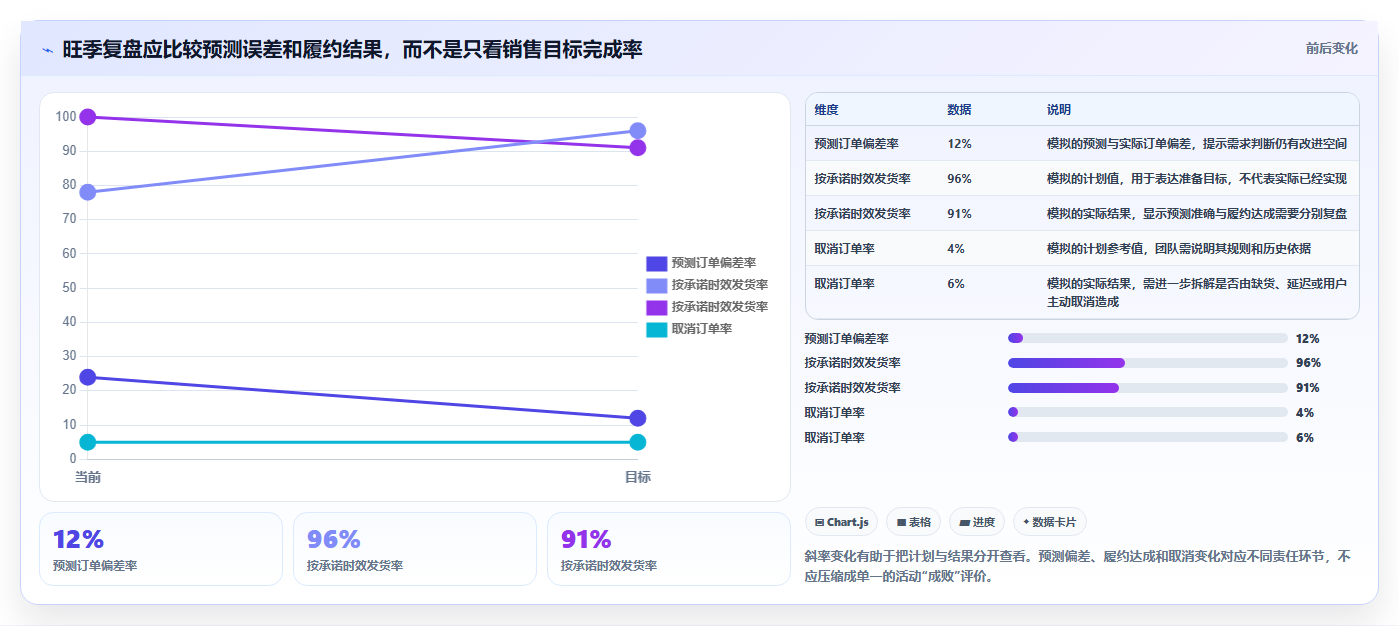Click the 取消订单率 4% progress bar

click(x=1148, y=412)
